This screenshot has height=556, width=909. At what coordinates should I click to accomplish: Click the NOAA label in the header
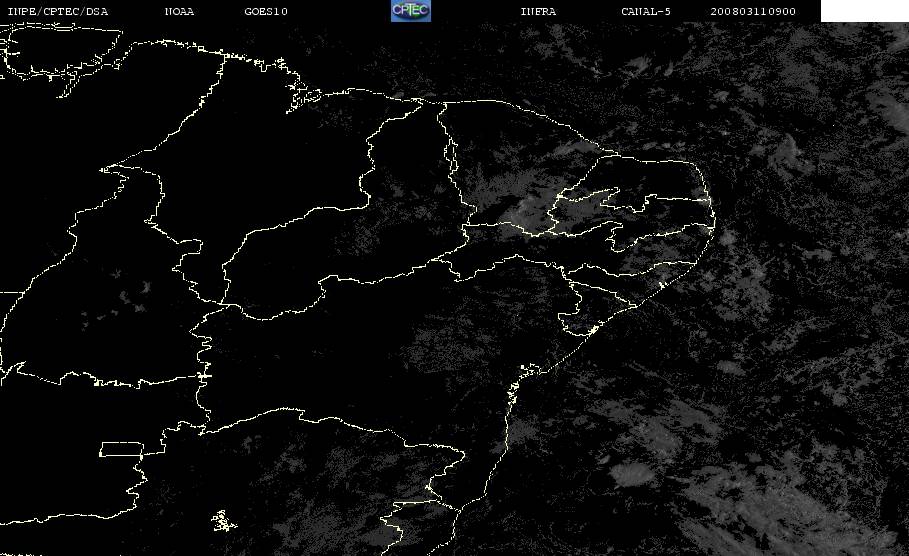(x=180, y=11)
